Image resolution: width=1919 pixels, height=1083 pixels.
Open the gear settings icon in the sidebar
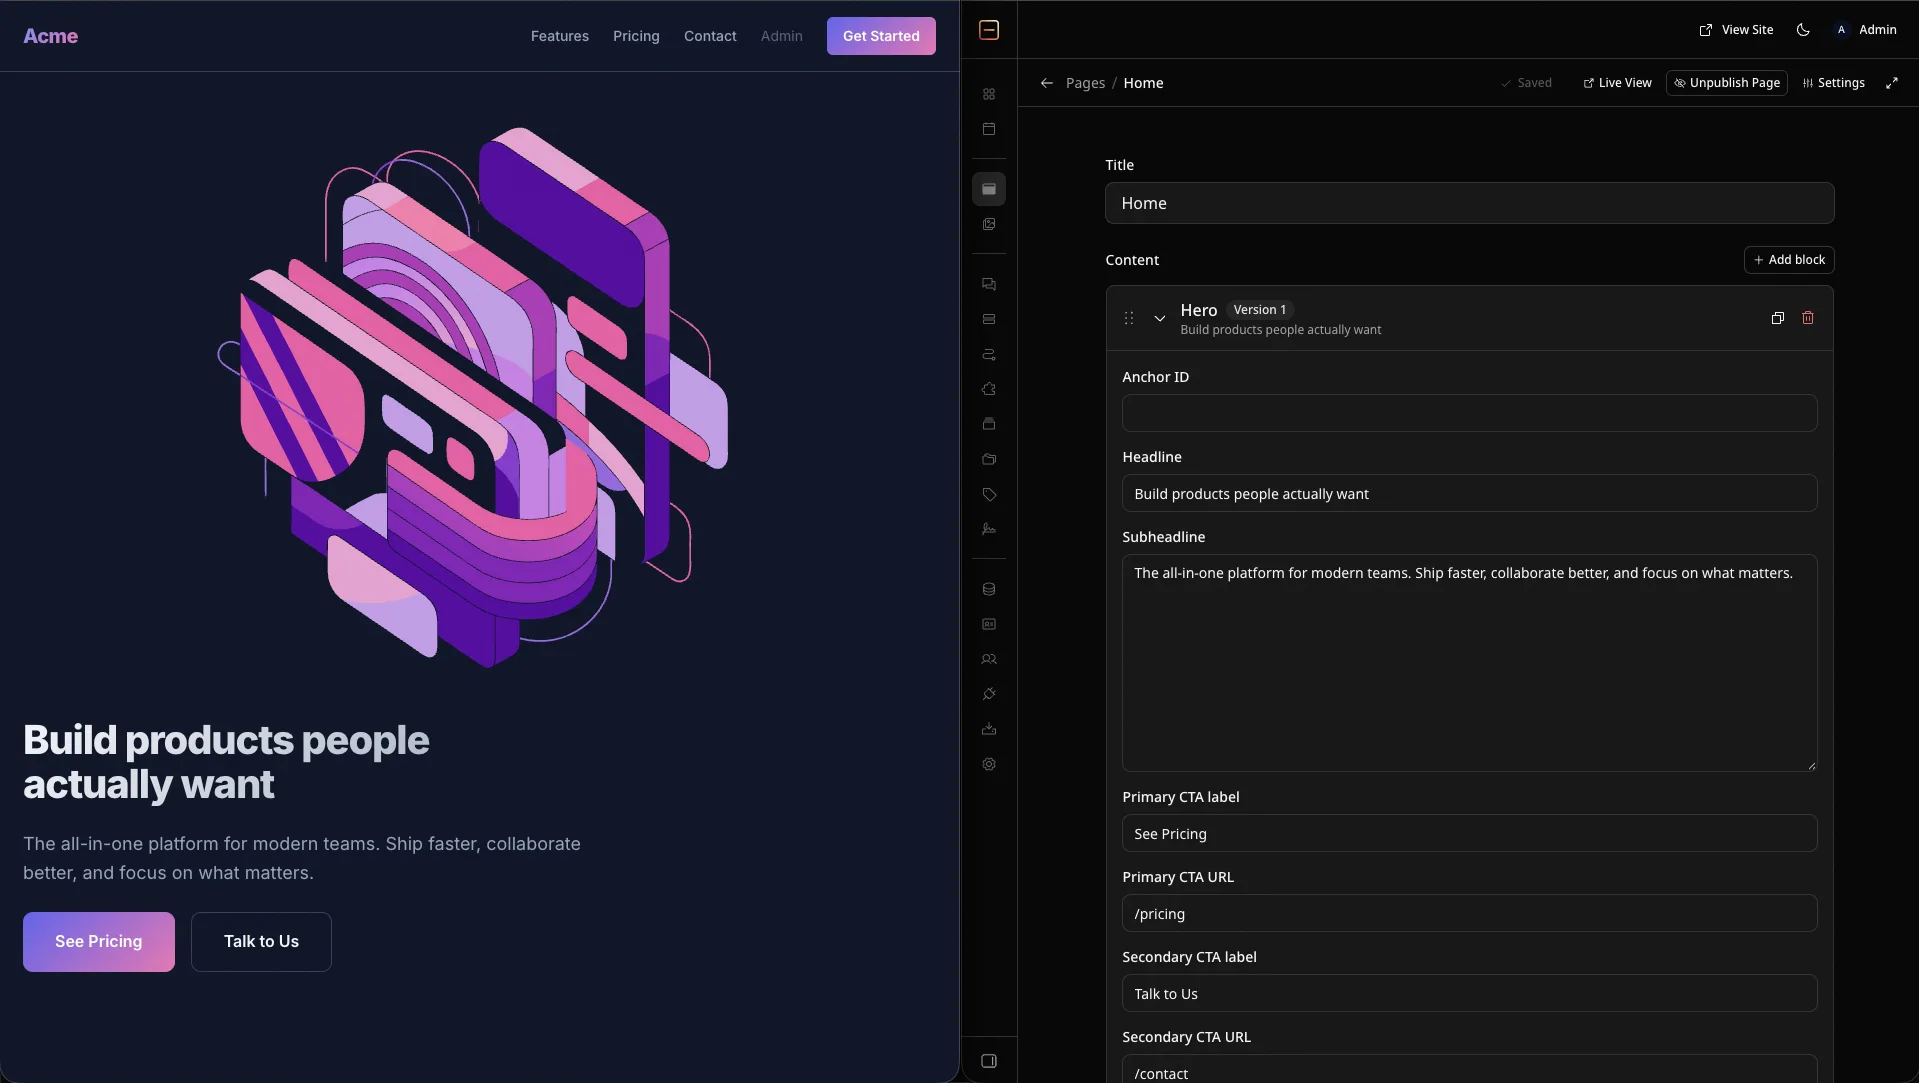click(989, 764)
